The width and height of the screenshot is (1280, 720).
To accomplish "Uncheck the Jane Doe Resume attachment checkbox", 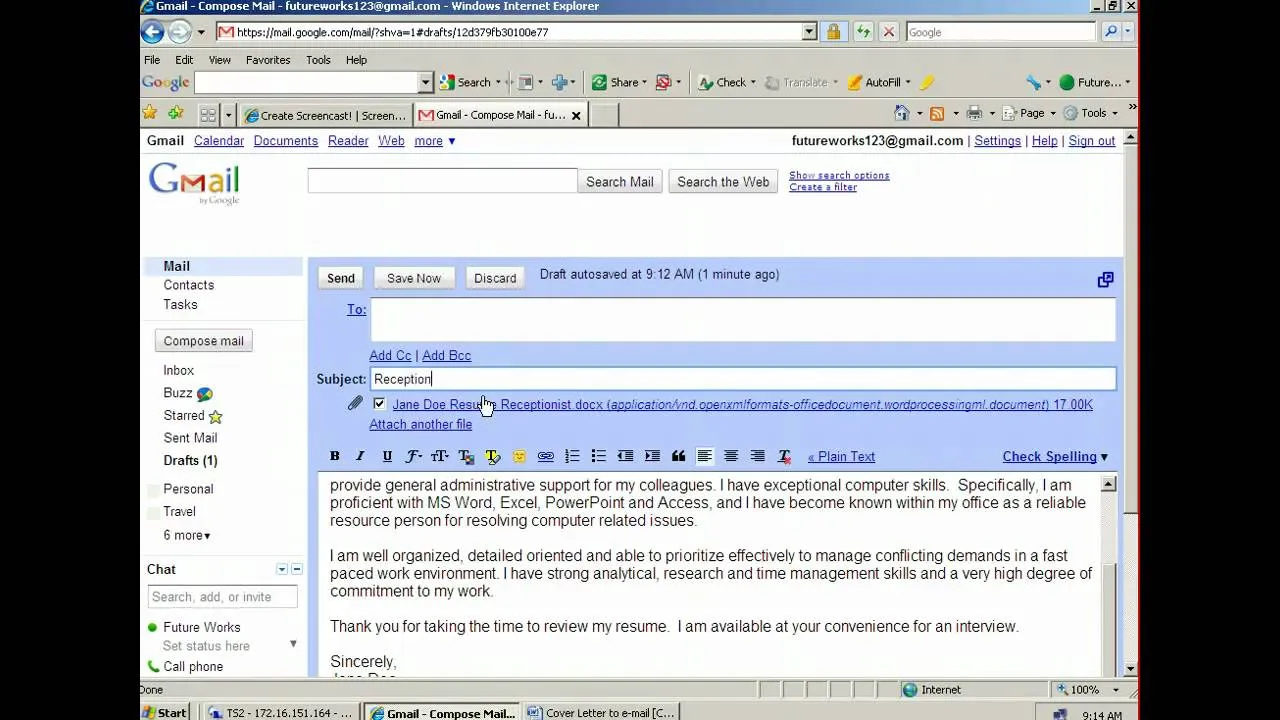I will (379, 403).
